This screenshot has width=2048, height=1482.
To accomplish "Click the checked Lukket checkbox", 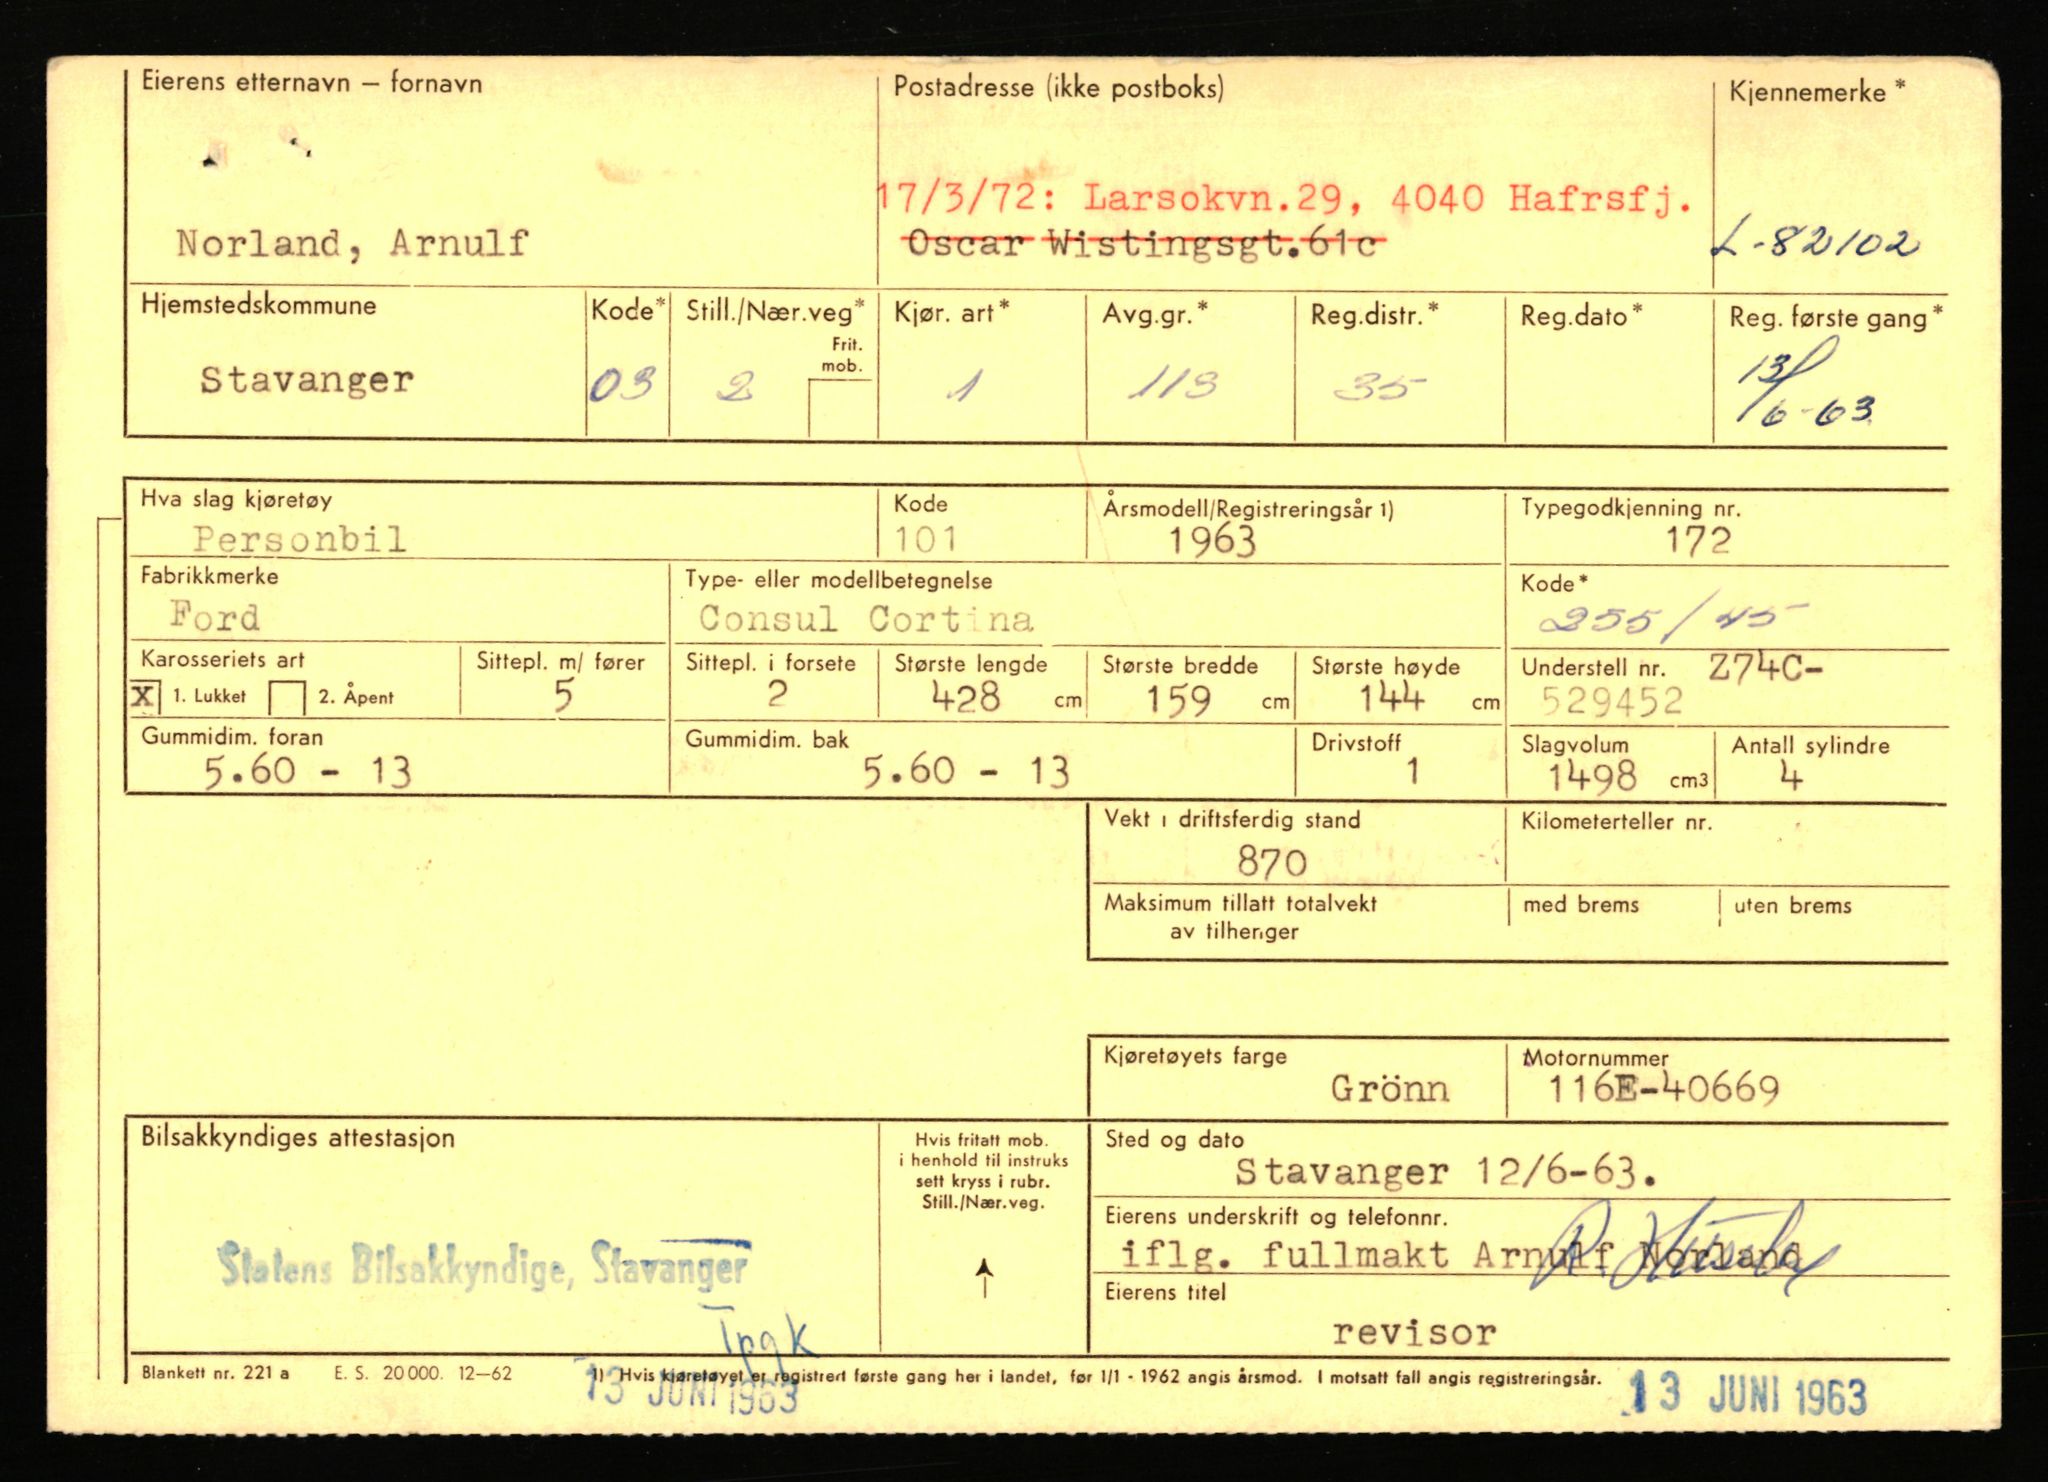I will pos(144,696).
